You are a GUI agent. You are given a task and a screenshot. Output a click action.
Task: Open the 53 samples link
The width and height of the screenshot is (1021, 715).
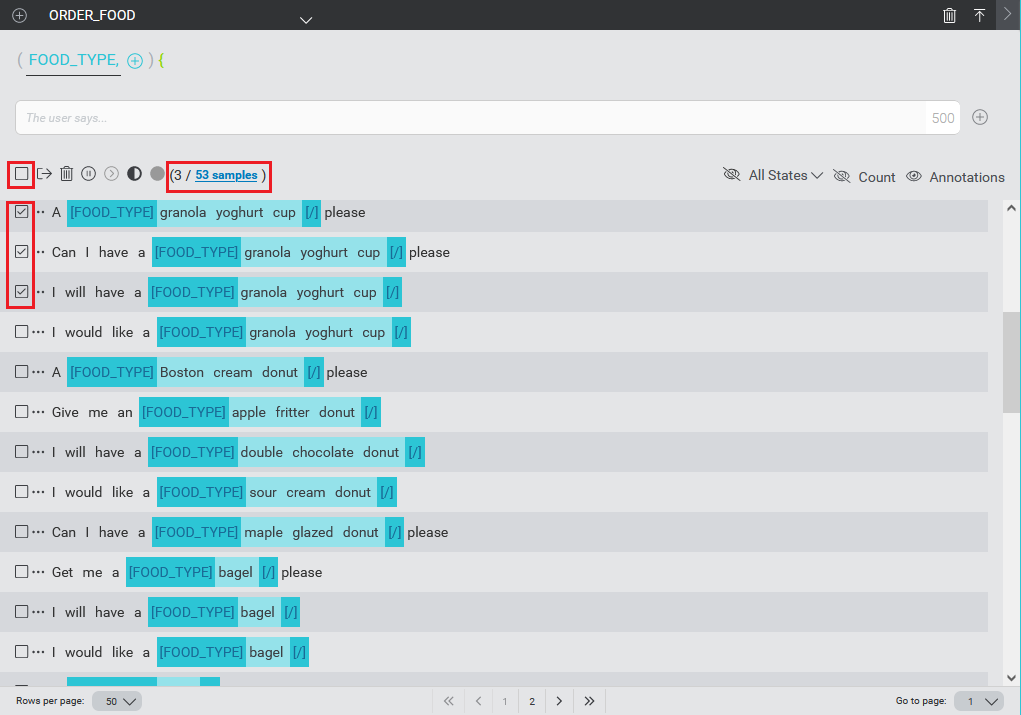226,175
